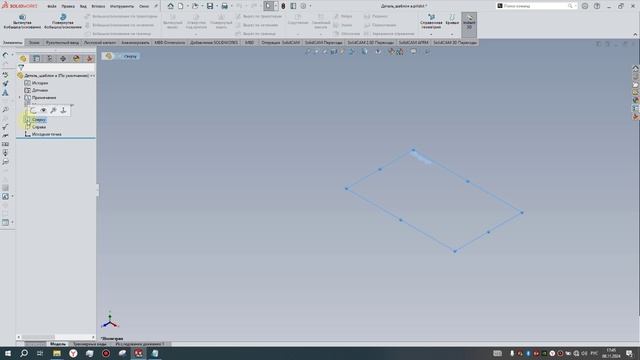Image resolution: width=640 pixels, height=360 pixels.
Task: Open the dropdown next to the Select tool
Action: click(276, 6)
